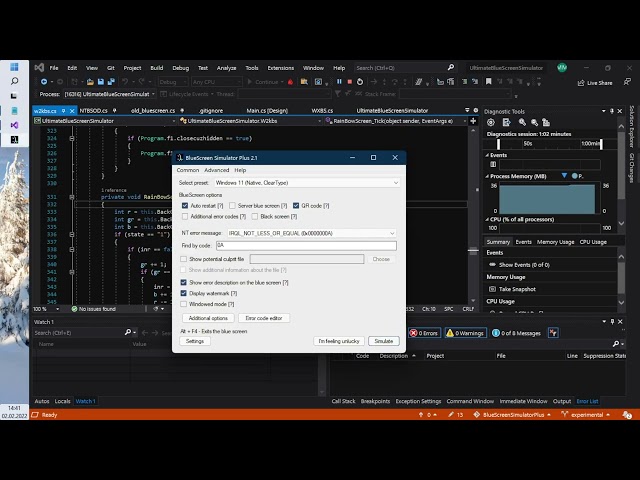
Task: Click the Live Share icon
Action: [581, 83]
